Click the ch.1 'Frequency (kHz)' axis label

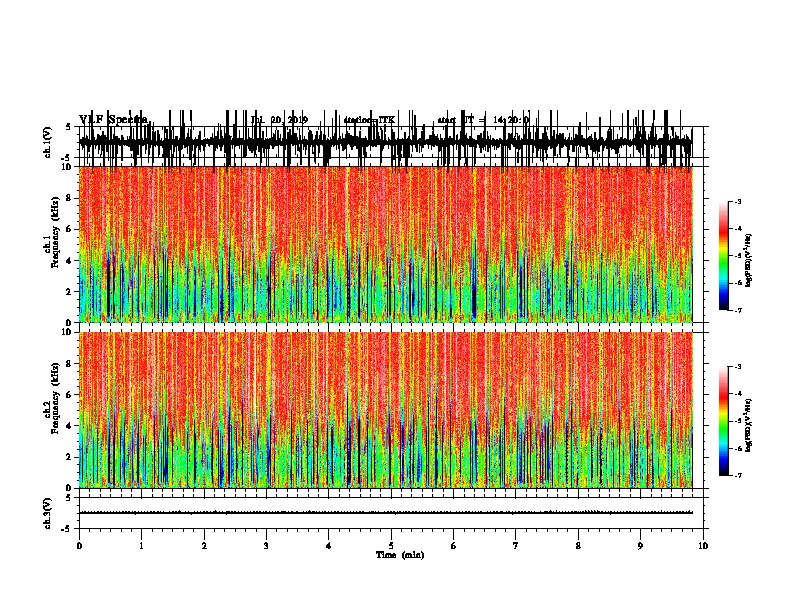(x=55, y=230)
